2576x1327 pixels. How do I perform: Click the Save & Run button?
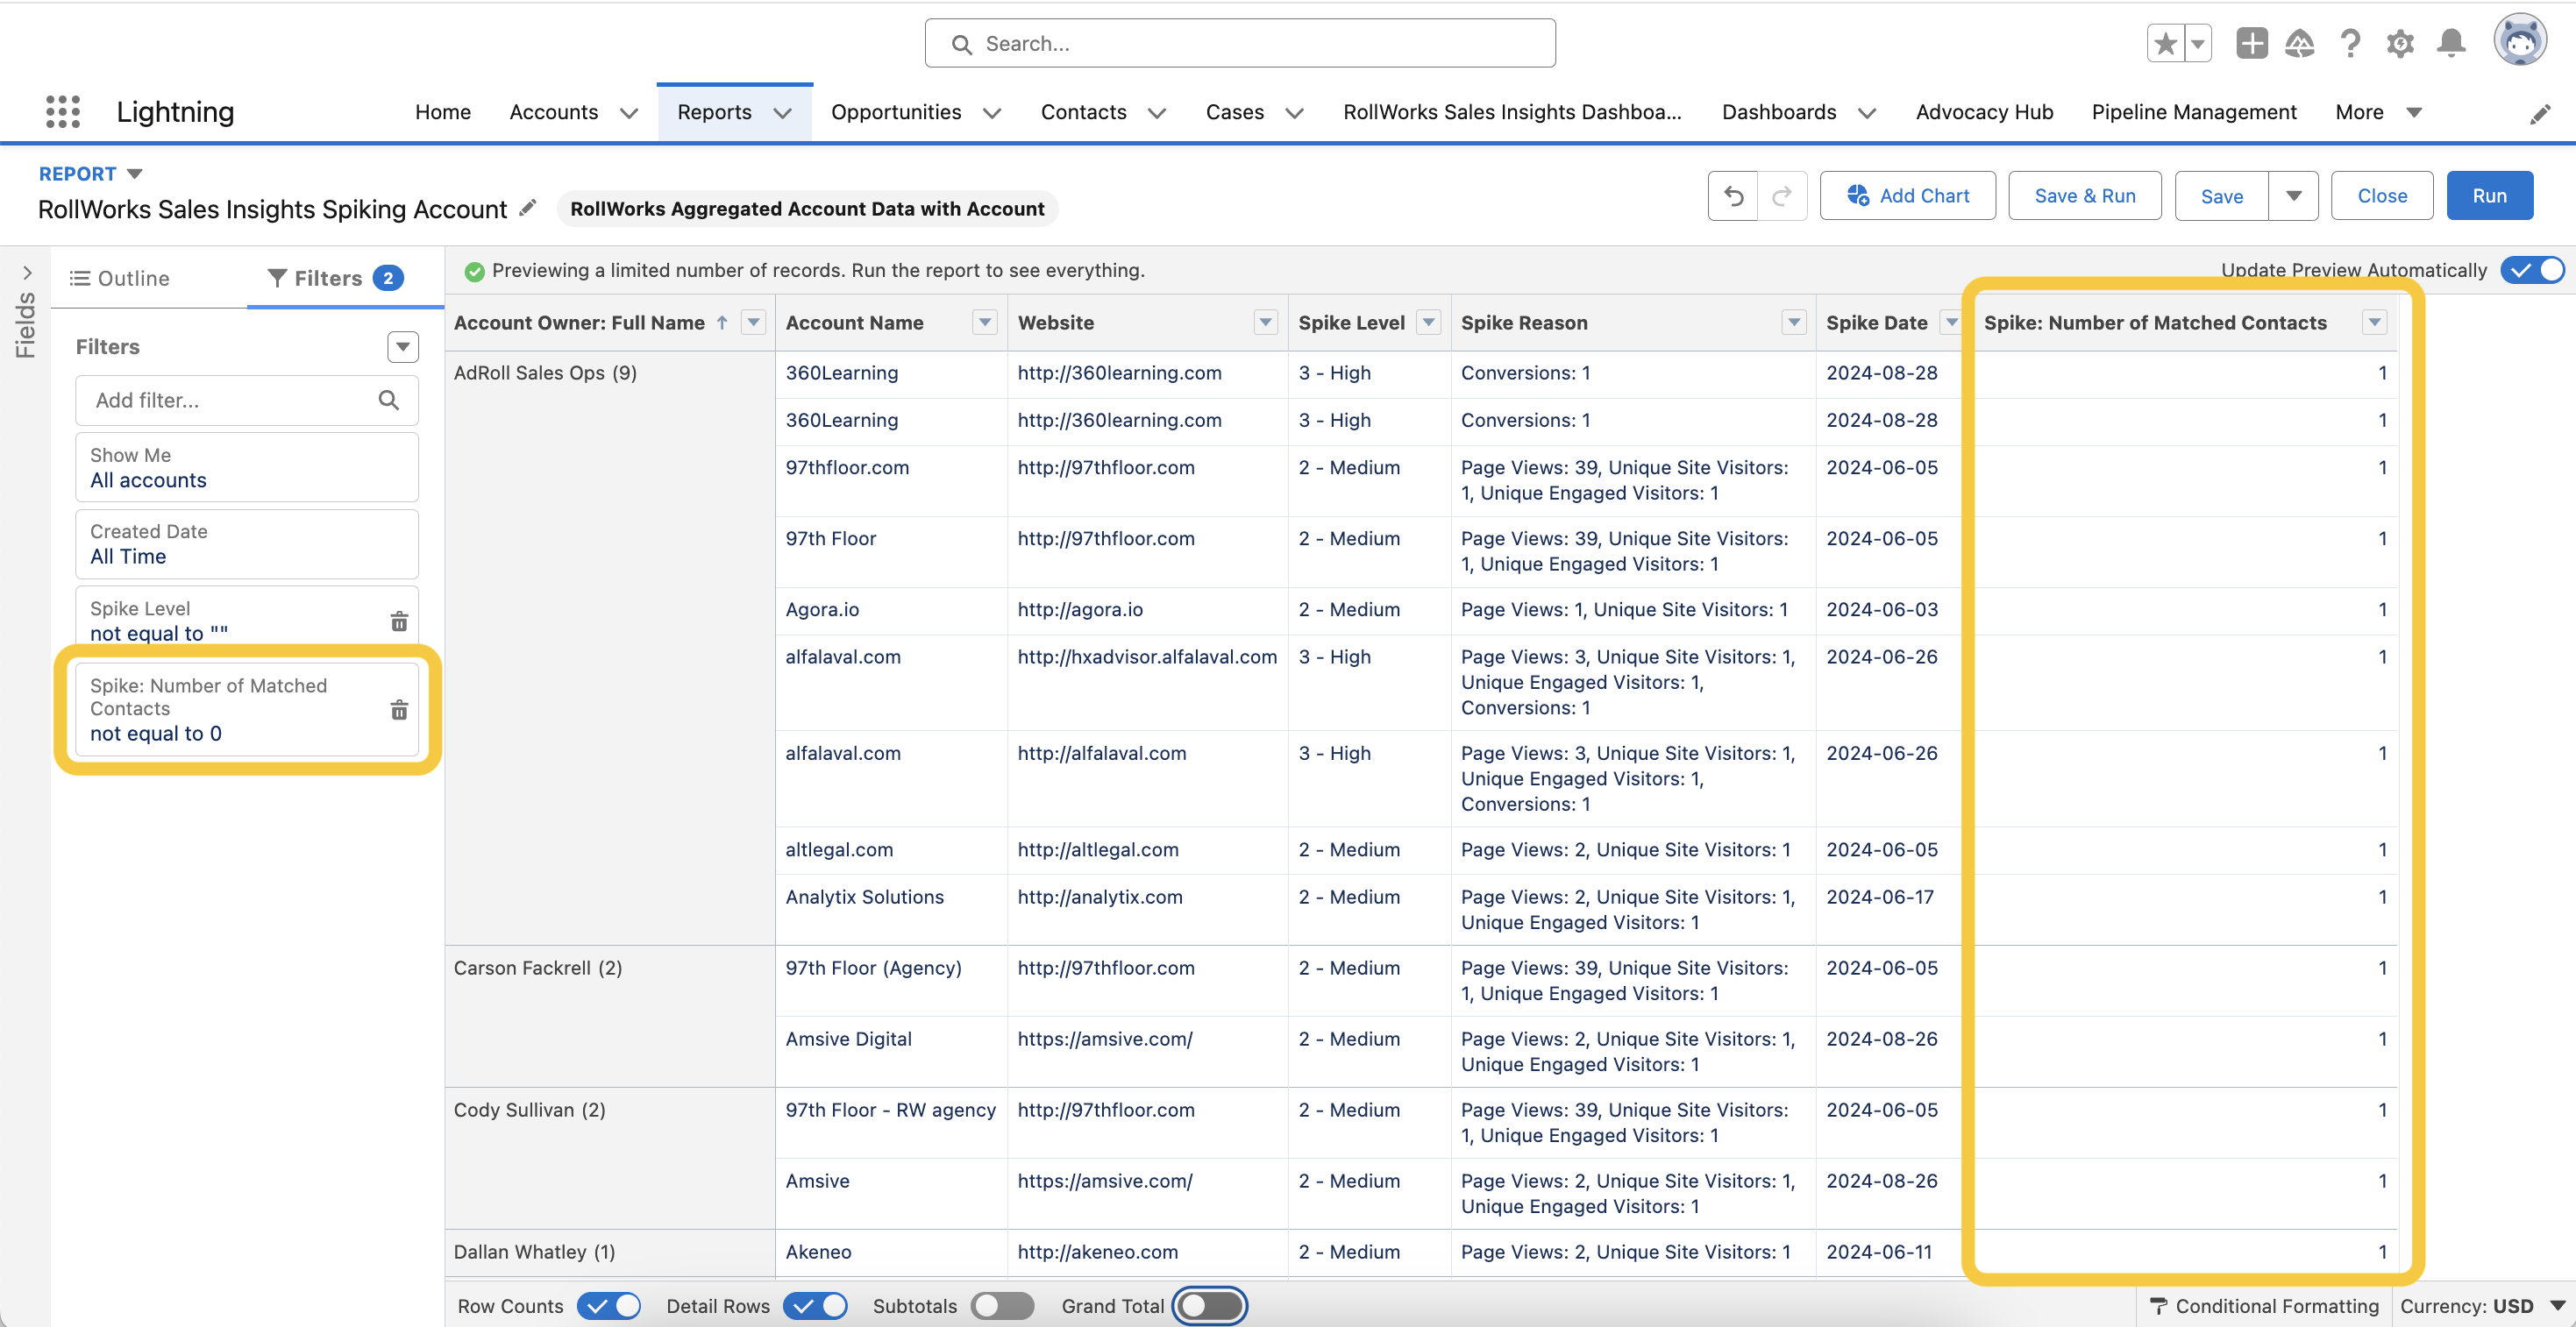click(x=2084, y=196)
